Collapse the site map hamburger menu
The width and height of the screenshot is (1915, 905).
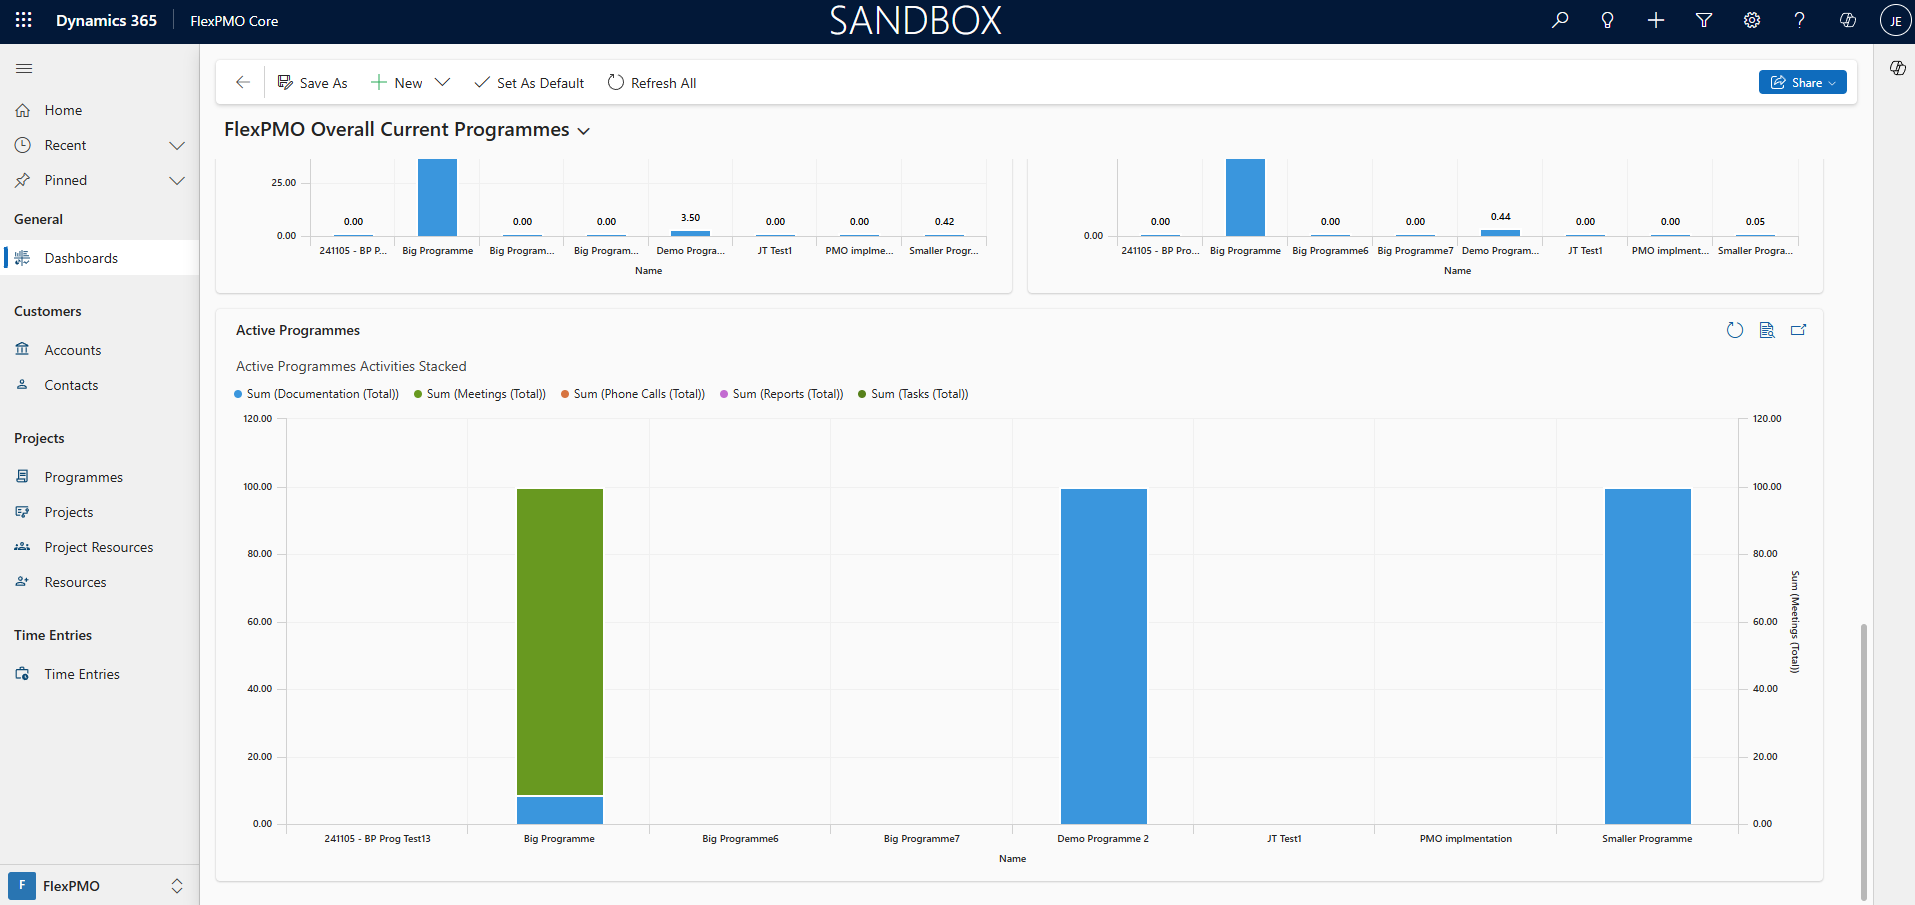[24, 68]
